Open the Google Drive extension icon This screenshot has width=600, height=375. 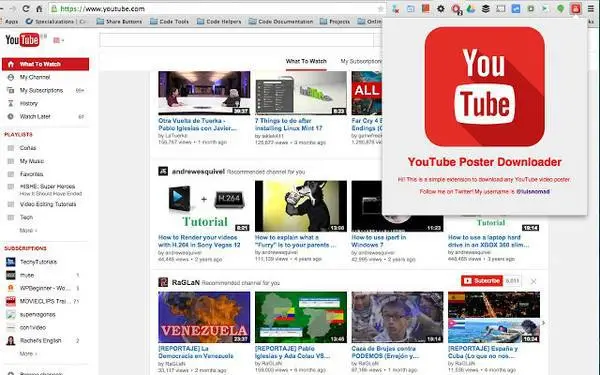pyautogui.click(x=471, y=8)
